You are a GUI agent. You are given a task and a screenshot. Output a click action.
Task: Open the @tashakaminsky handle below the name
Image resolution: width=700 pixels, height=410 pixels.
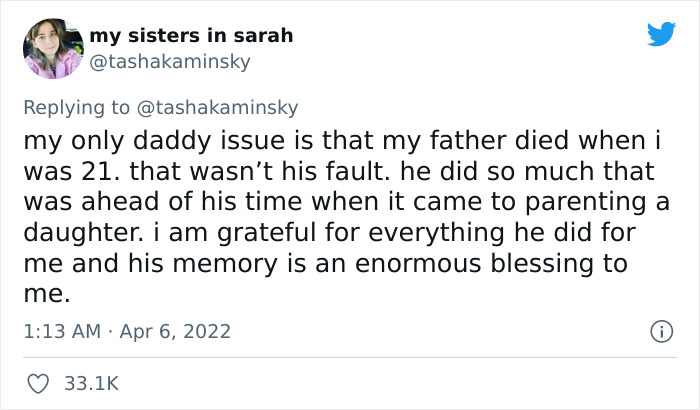coord(170,61)
